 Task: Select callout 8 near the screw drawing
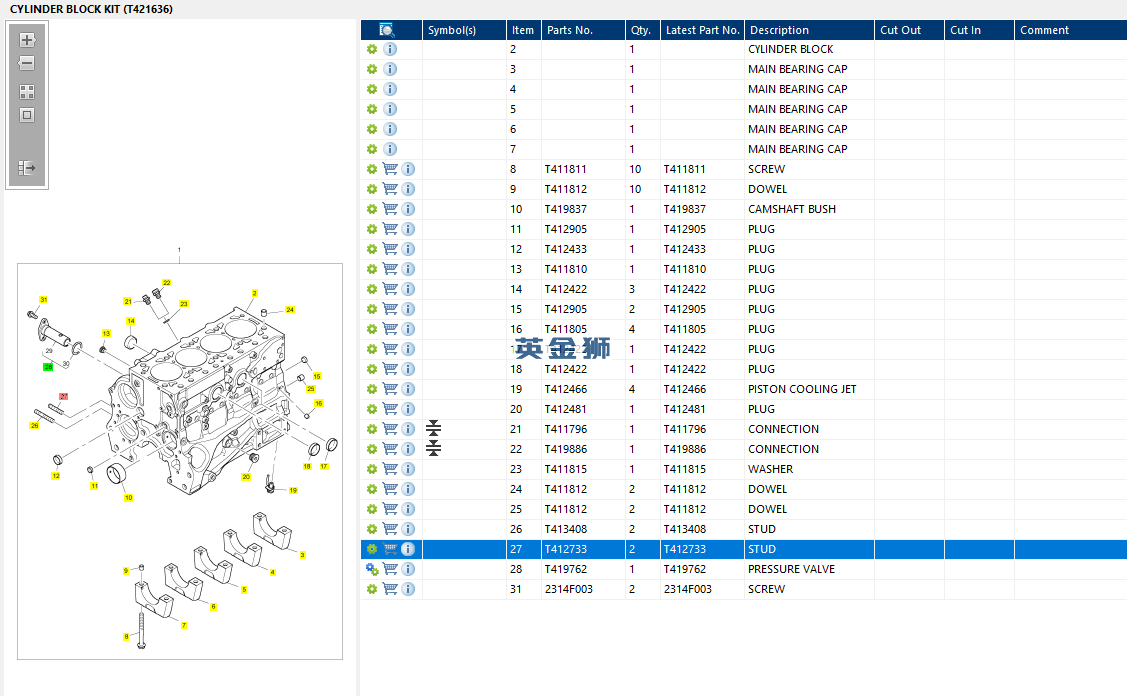(126, 636)
